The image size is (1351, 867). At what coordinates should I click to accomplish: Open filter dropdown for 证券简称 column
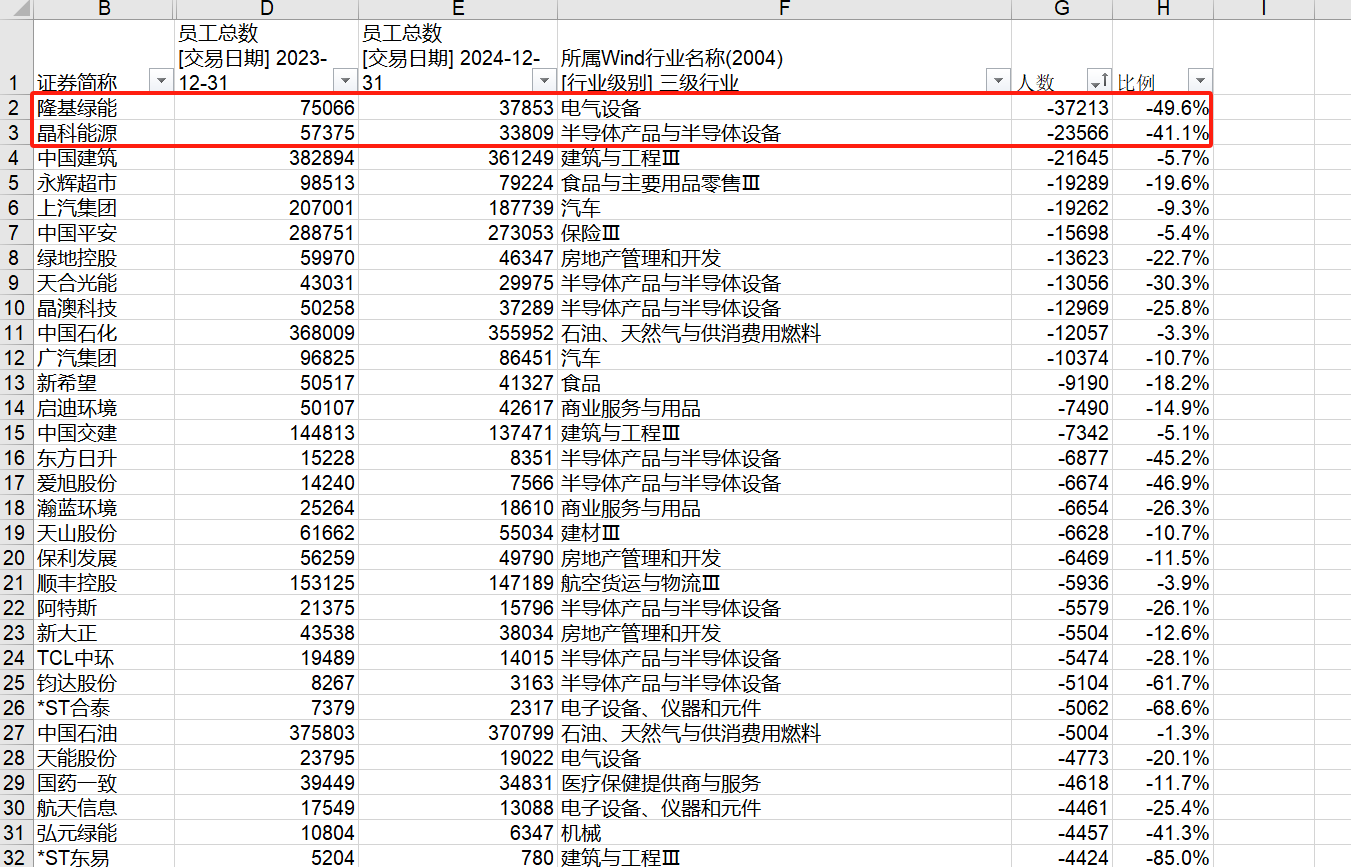tap(161, 81)
